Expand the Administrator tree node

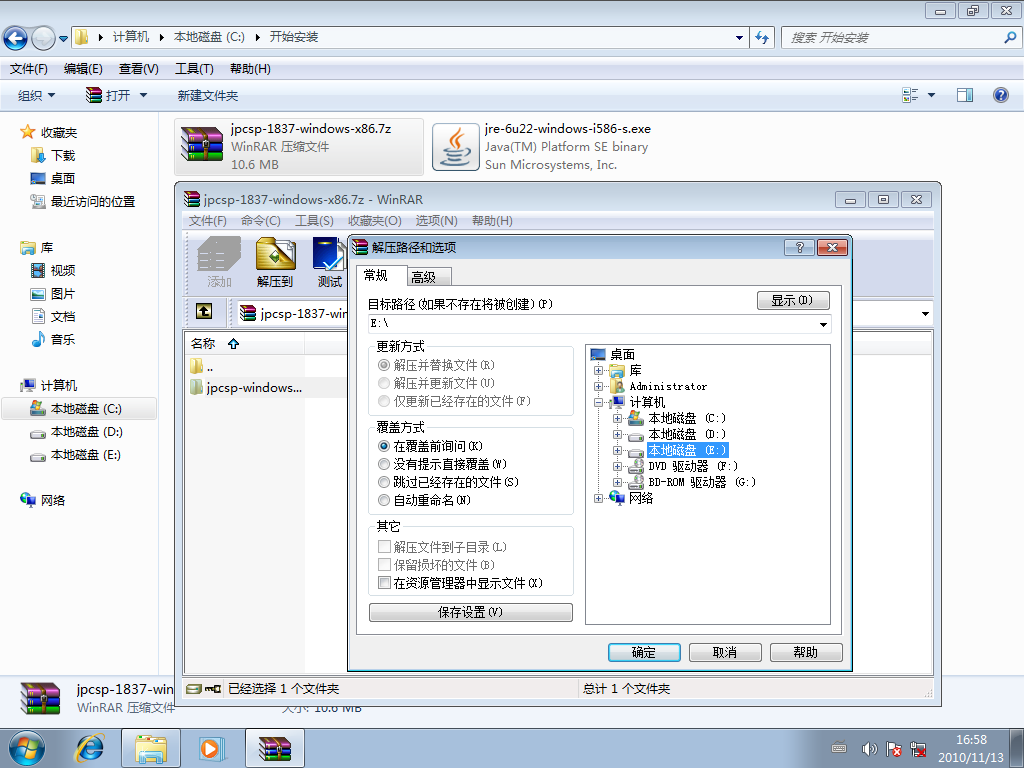(x=598, y=387)
